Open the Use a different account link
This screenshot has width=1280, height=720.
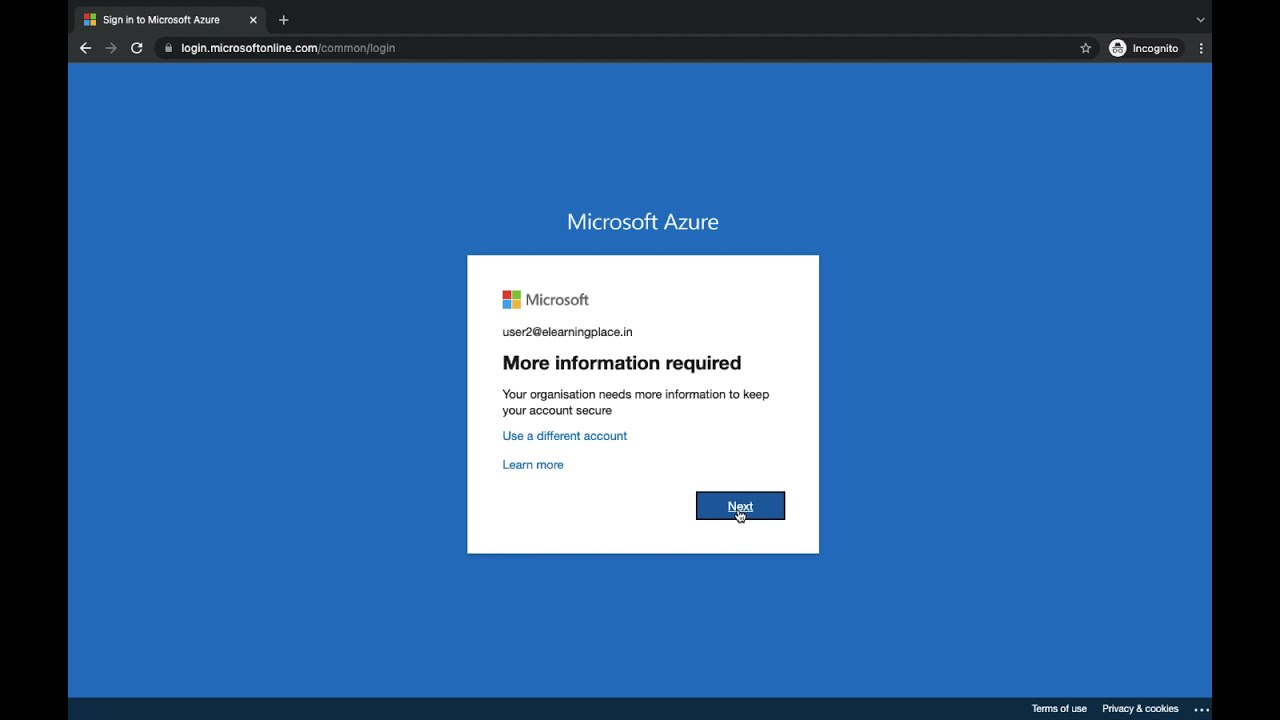(565, 436)
